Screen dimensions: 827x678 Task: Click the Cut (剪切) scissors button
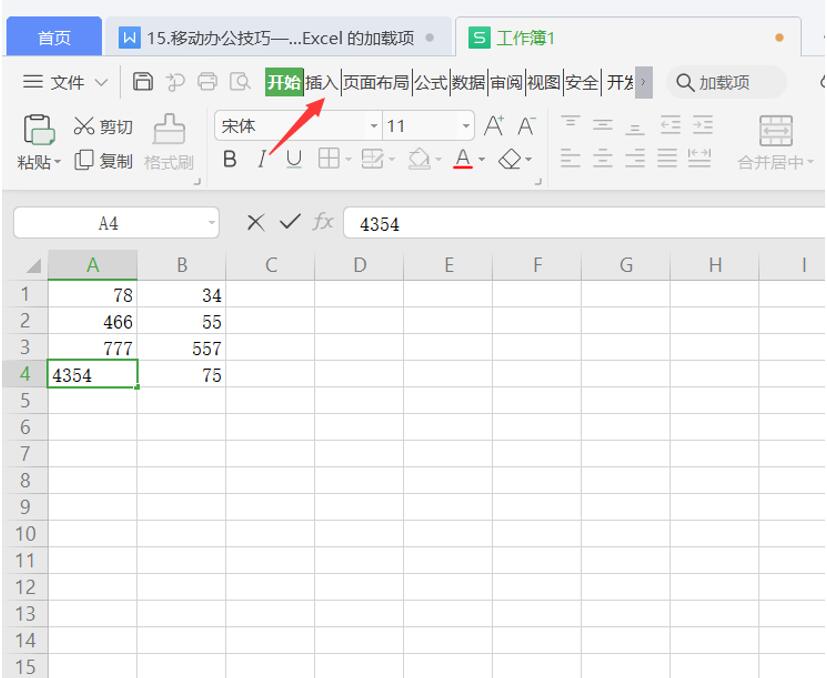(103, 126)
